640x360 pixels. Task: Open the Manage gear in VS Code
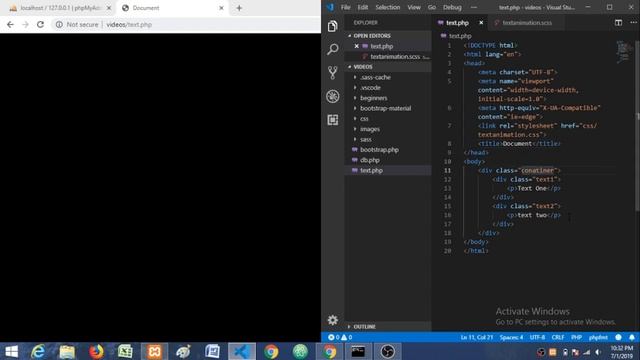[333, 320]
